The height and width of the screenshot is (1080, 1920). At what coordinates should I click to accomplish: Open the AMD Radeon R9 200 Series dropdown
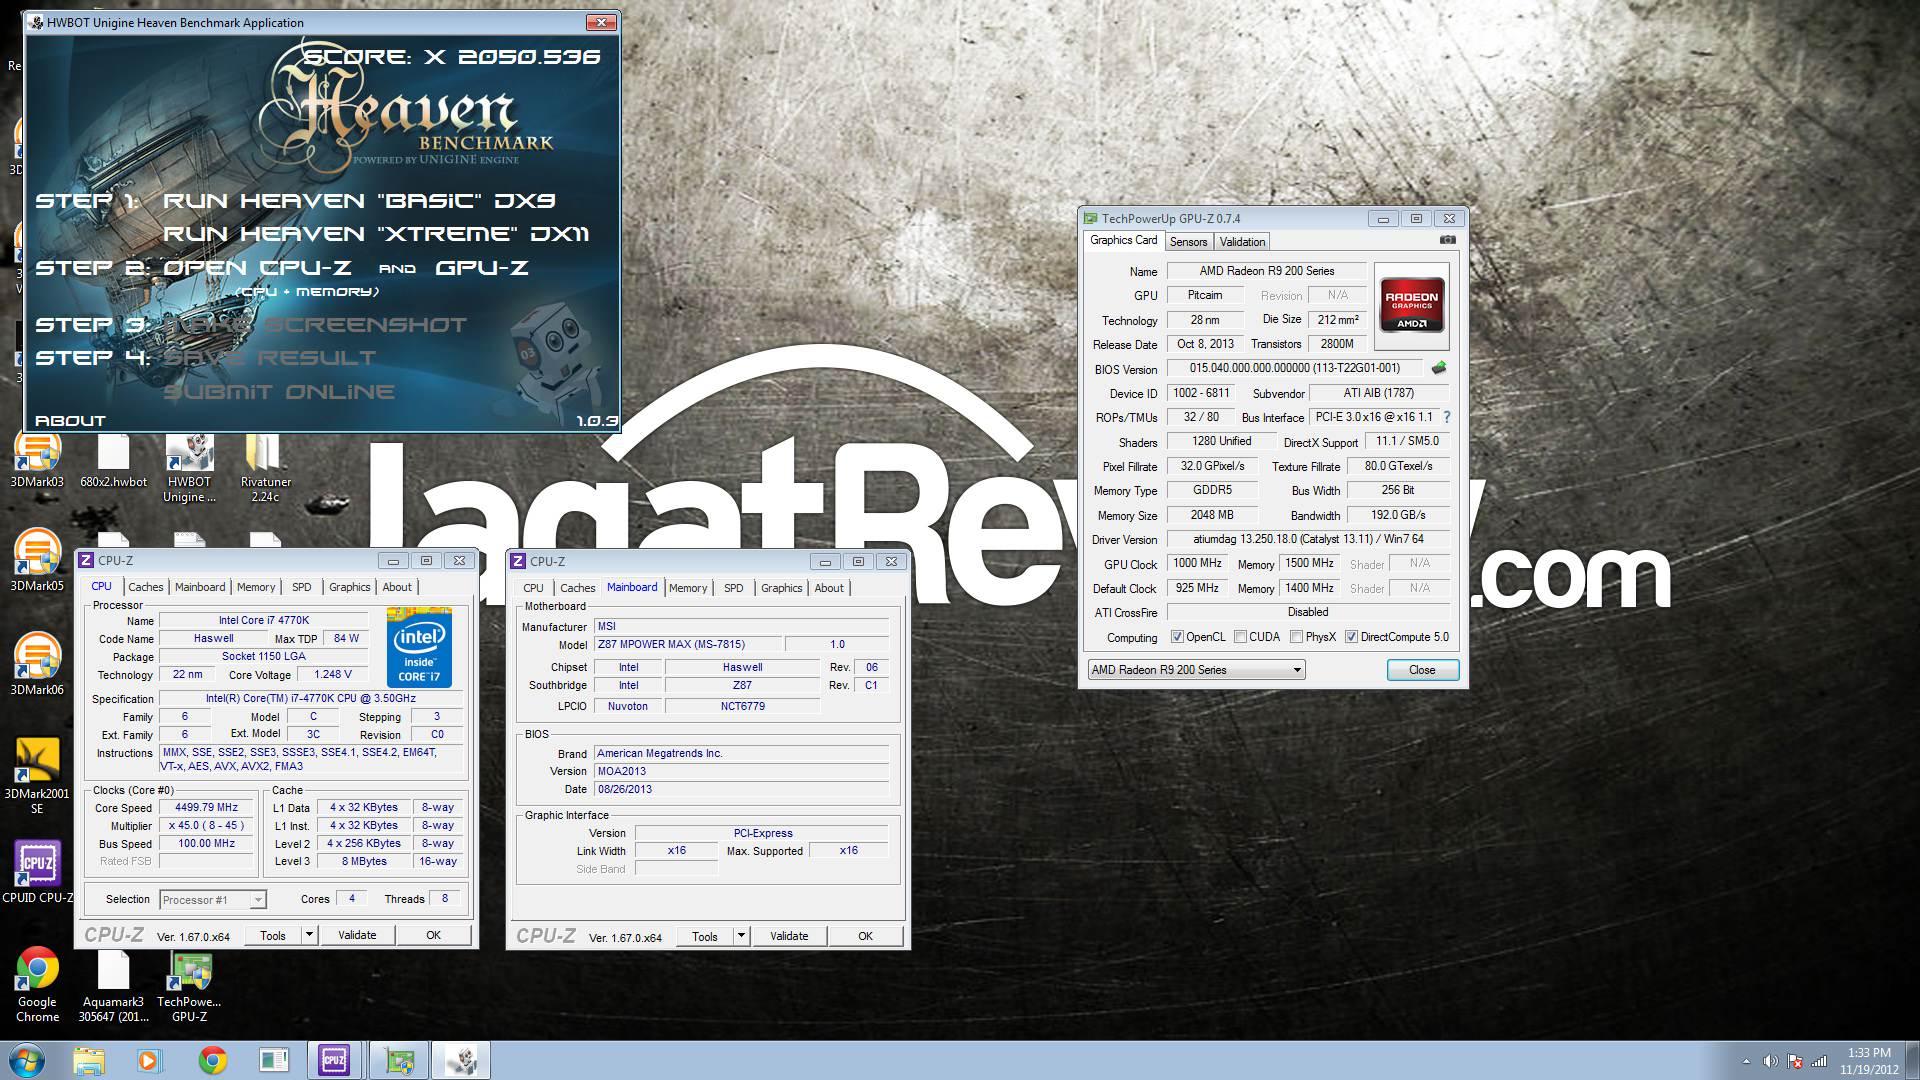coord(1196,670)
